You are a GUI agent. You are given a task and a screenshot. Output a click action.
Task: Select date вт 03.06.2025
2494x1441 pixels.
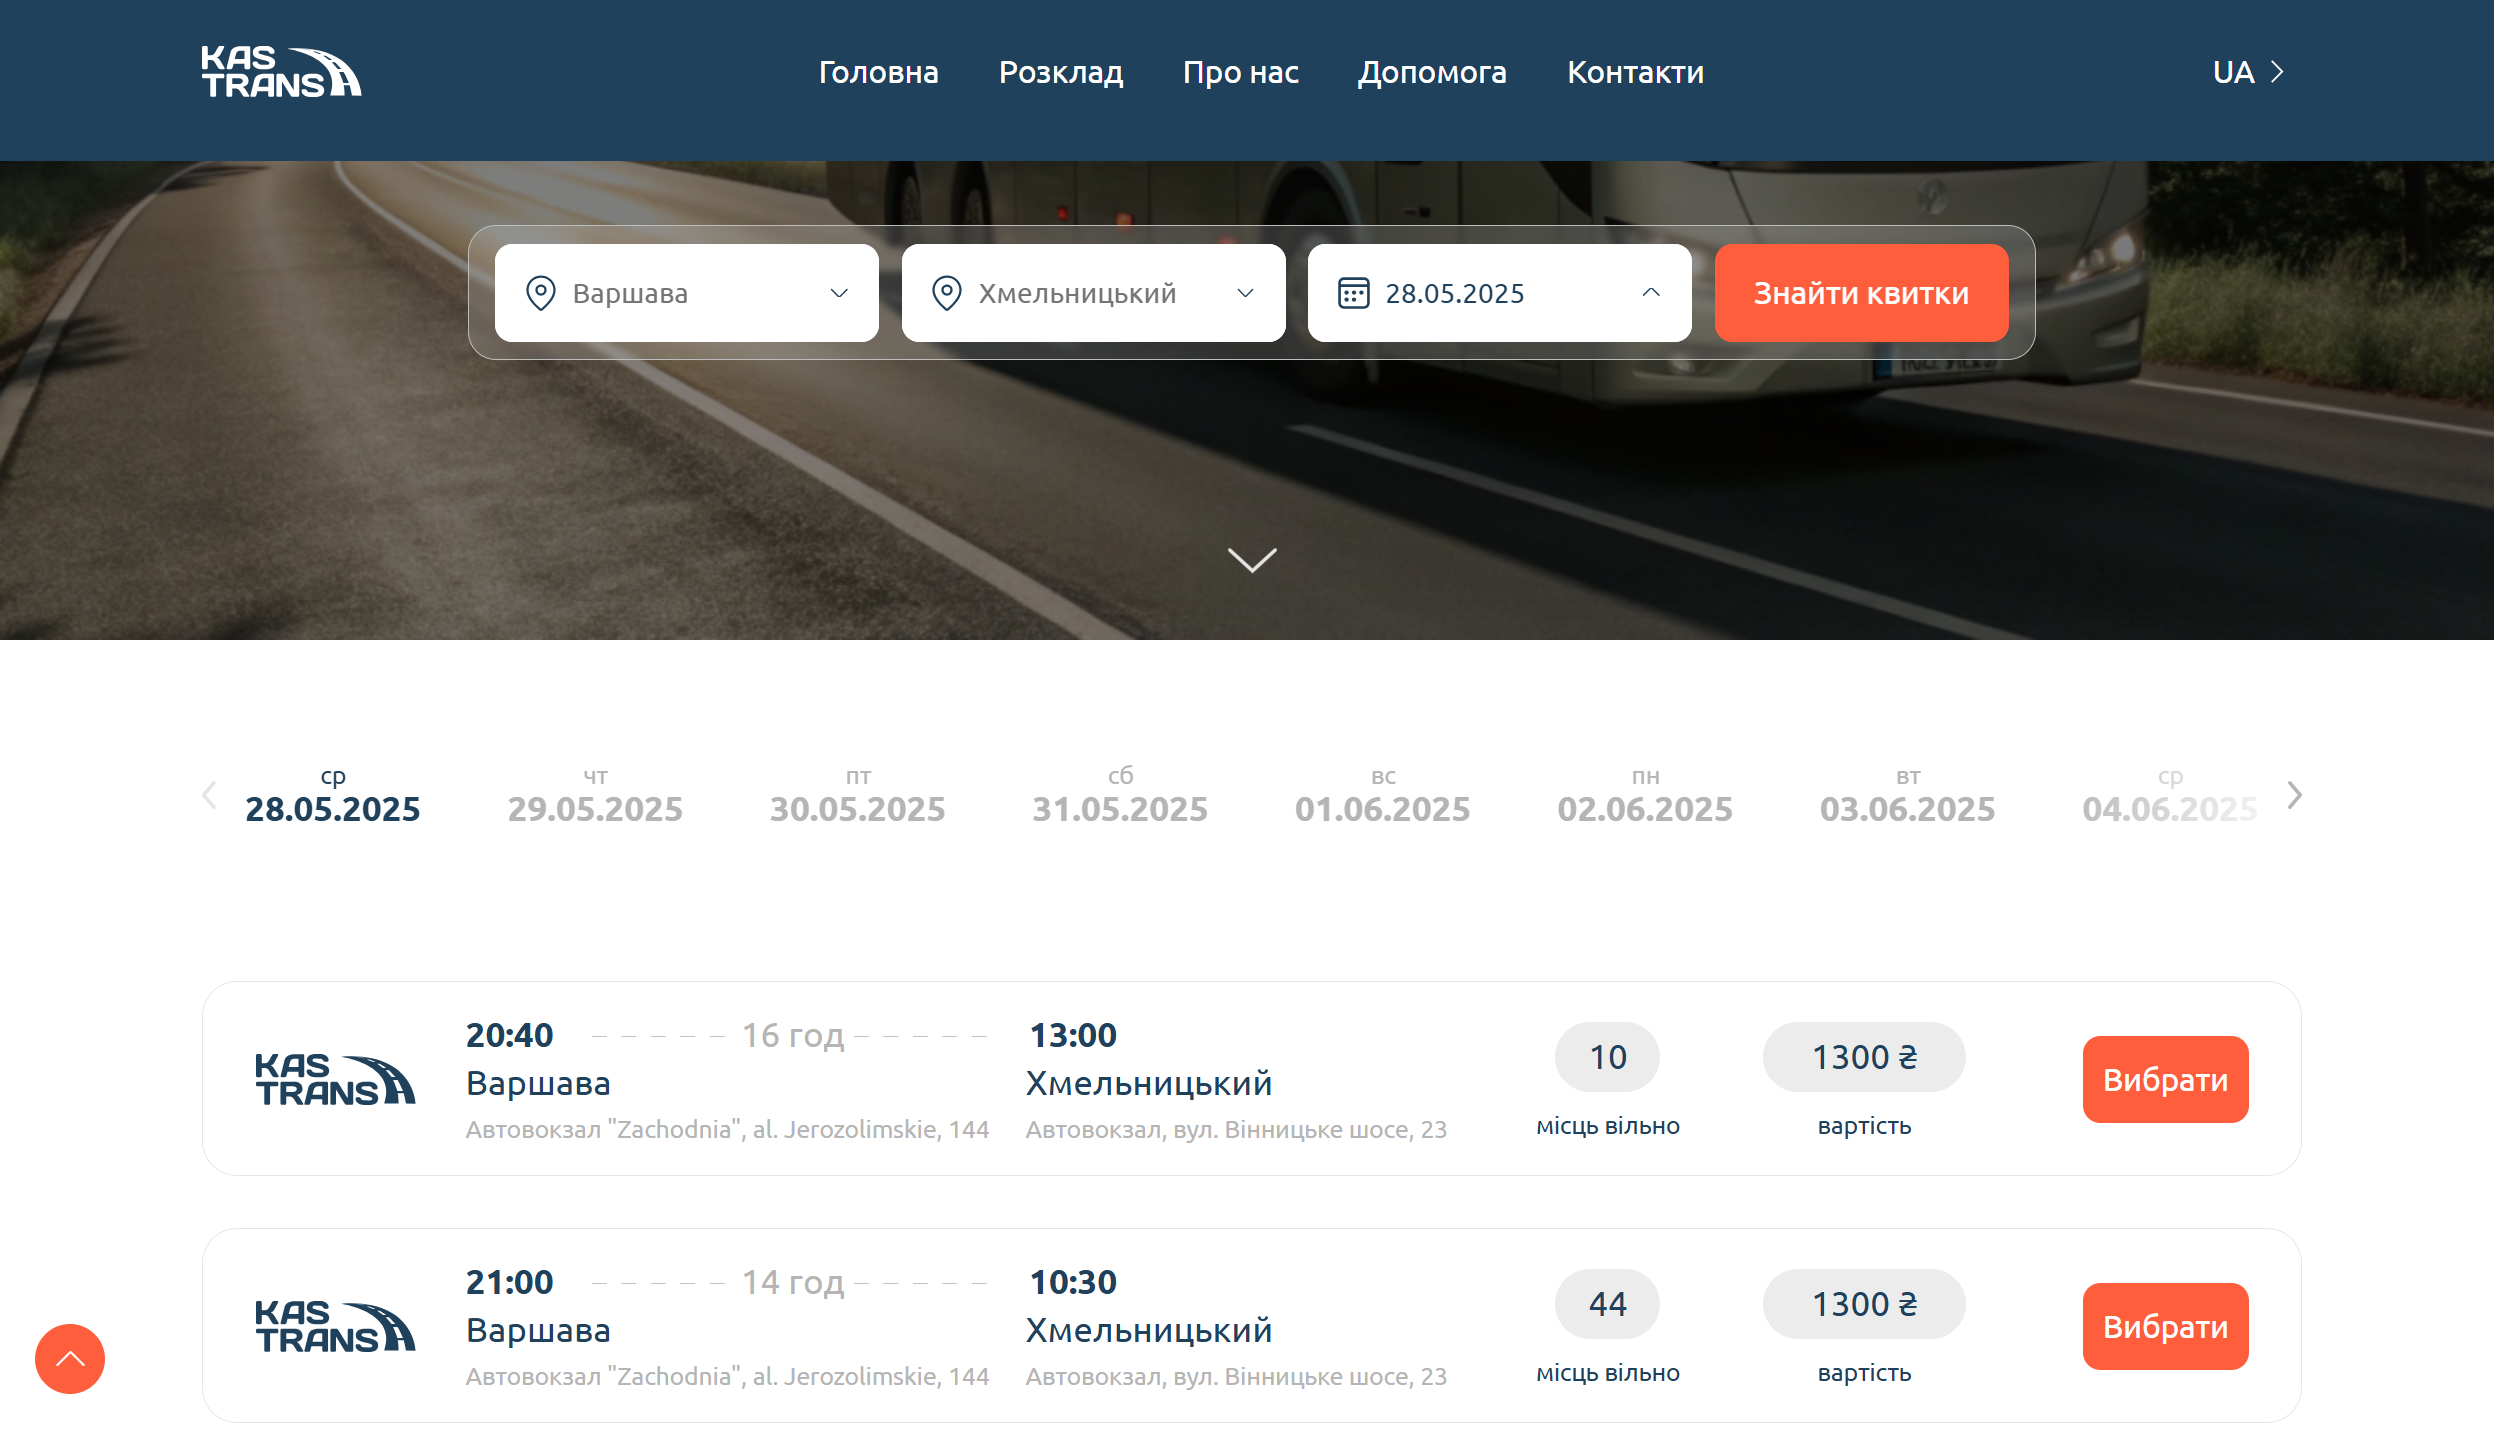(1908, 796)
